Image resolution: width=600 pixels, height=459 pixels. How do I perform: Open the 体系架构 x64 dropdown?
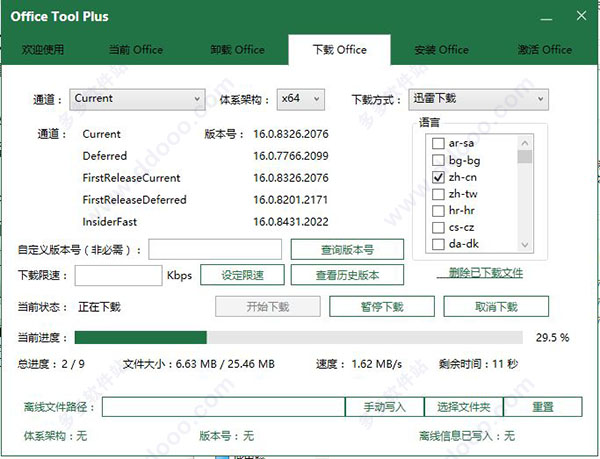coord(301,99)
